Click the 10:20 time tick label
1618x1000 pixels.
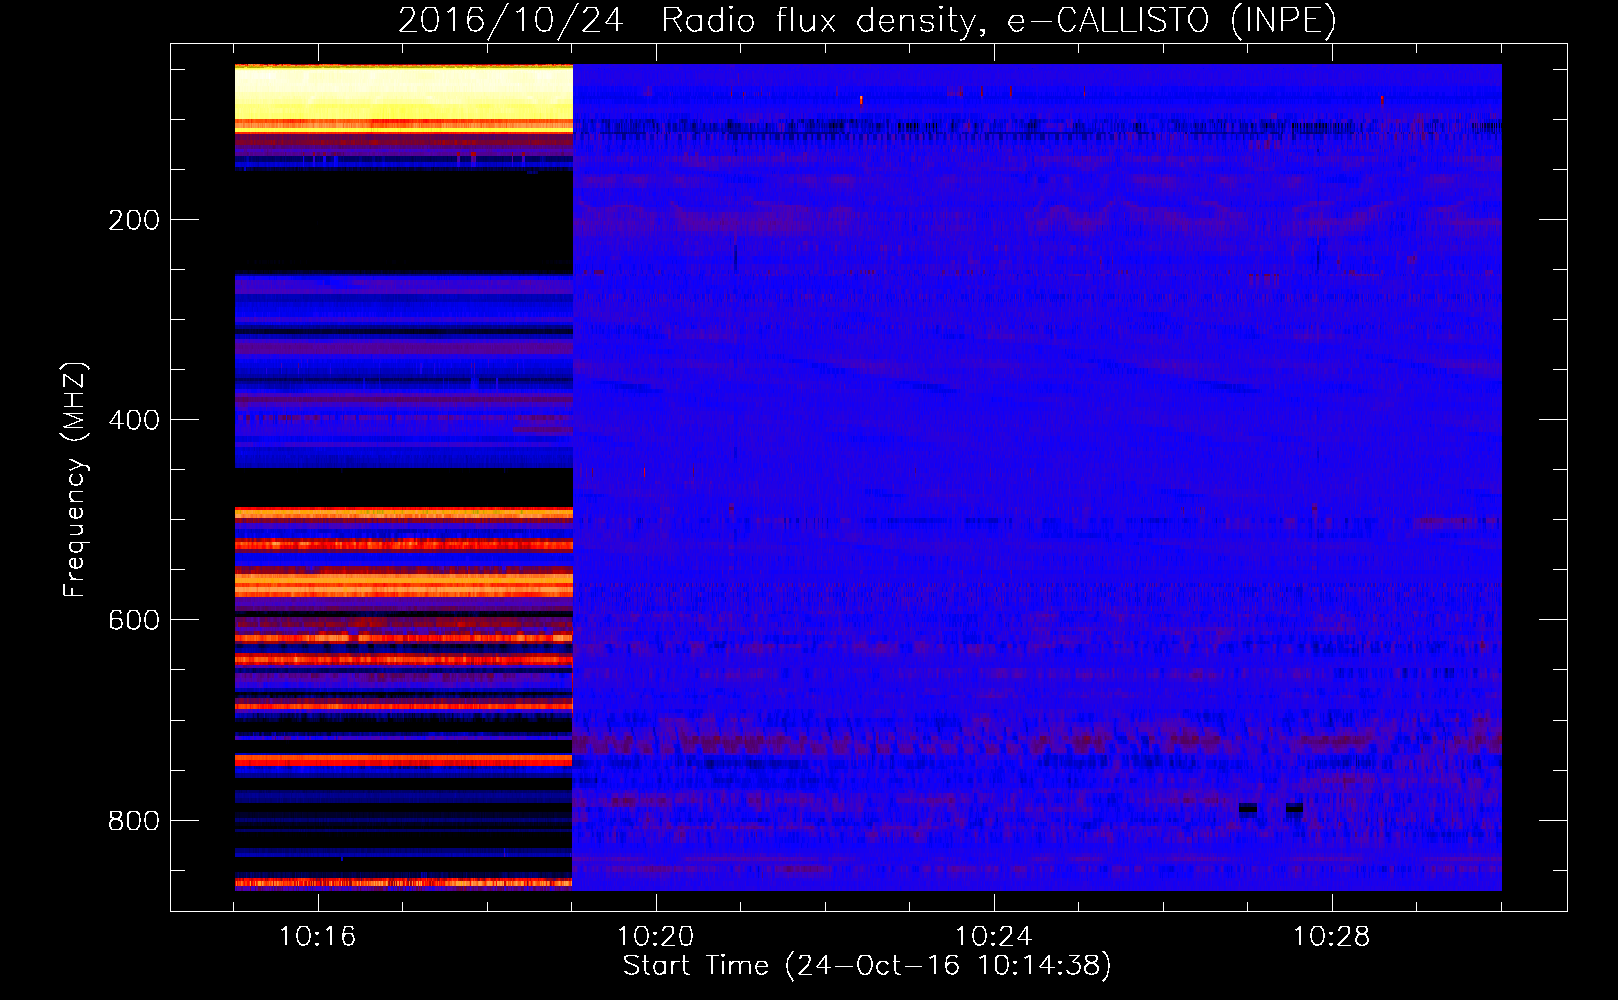point(655,936)
